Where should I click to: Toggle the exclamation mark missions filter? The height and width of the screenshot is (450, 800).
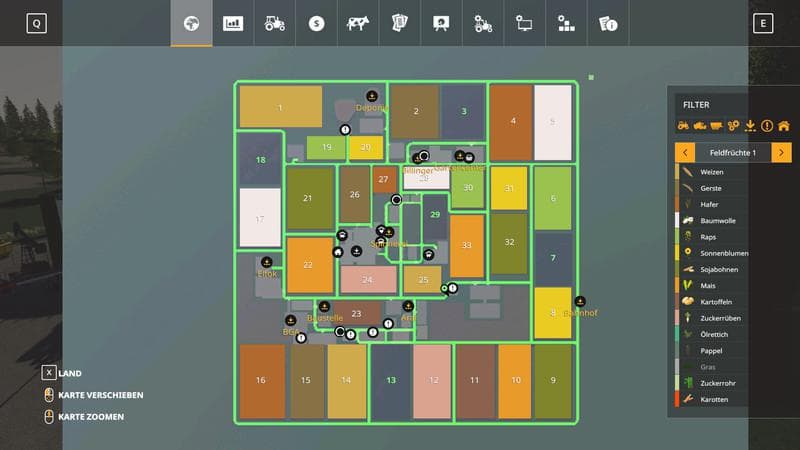[x=767, y=126]
